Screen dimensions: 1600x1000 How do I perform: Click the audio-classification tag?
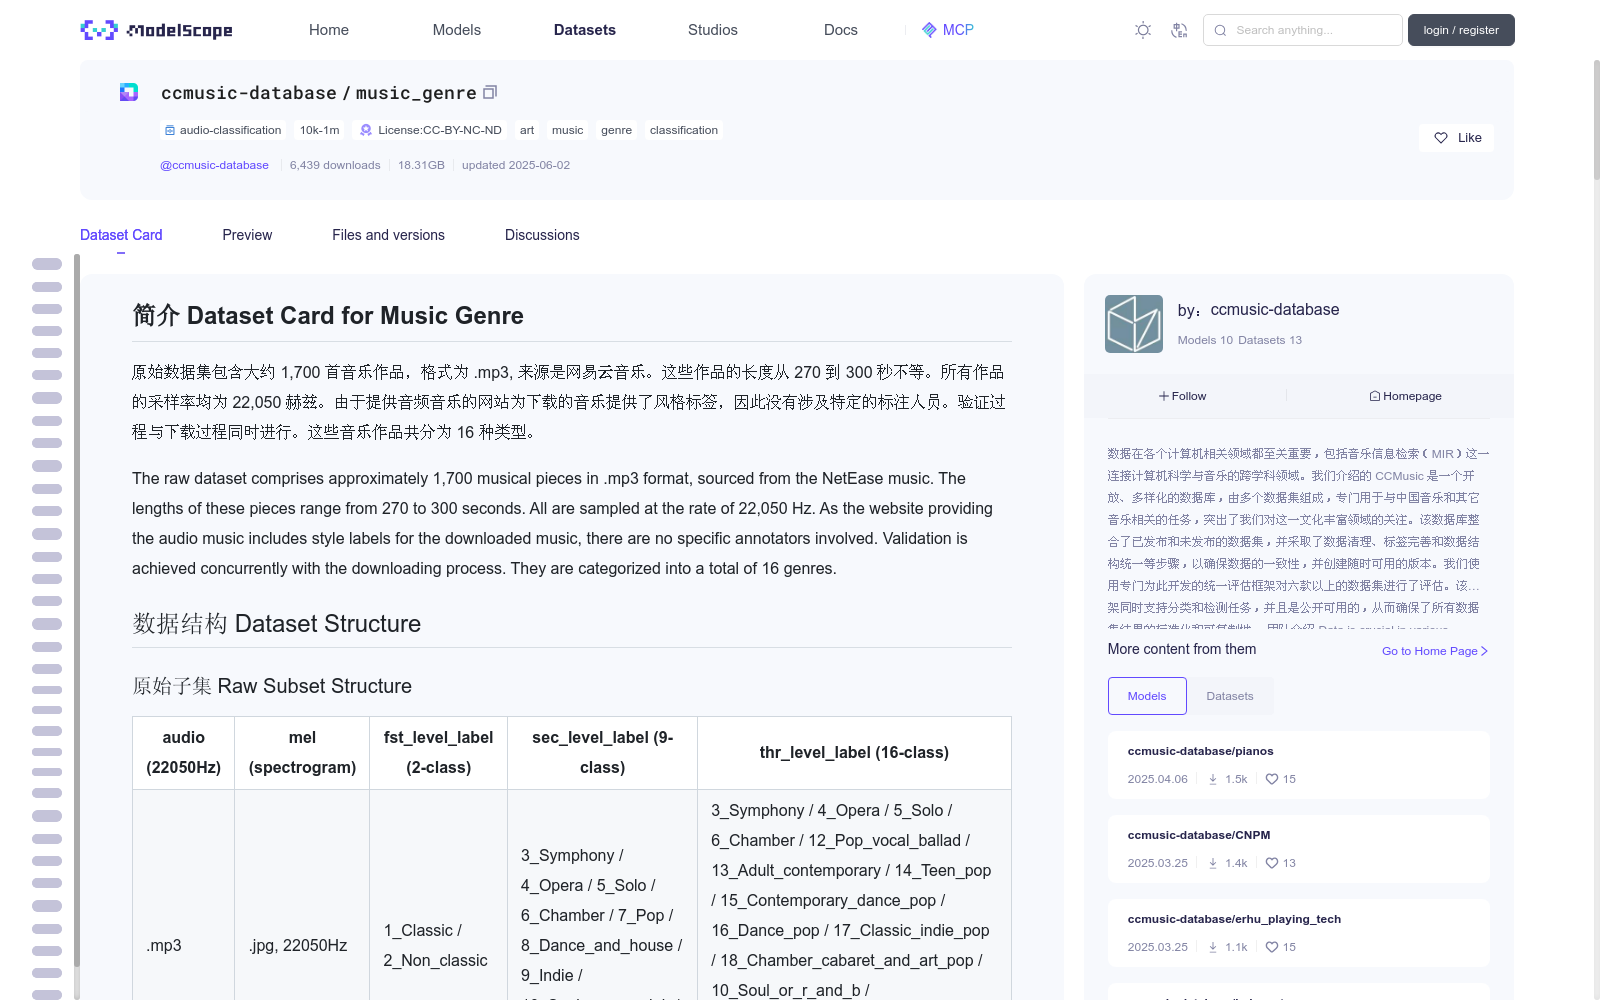point(223,130)
